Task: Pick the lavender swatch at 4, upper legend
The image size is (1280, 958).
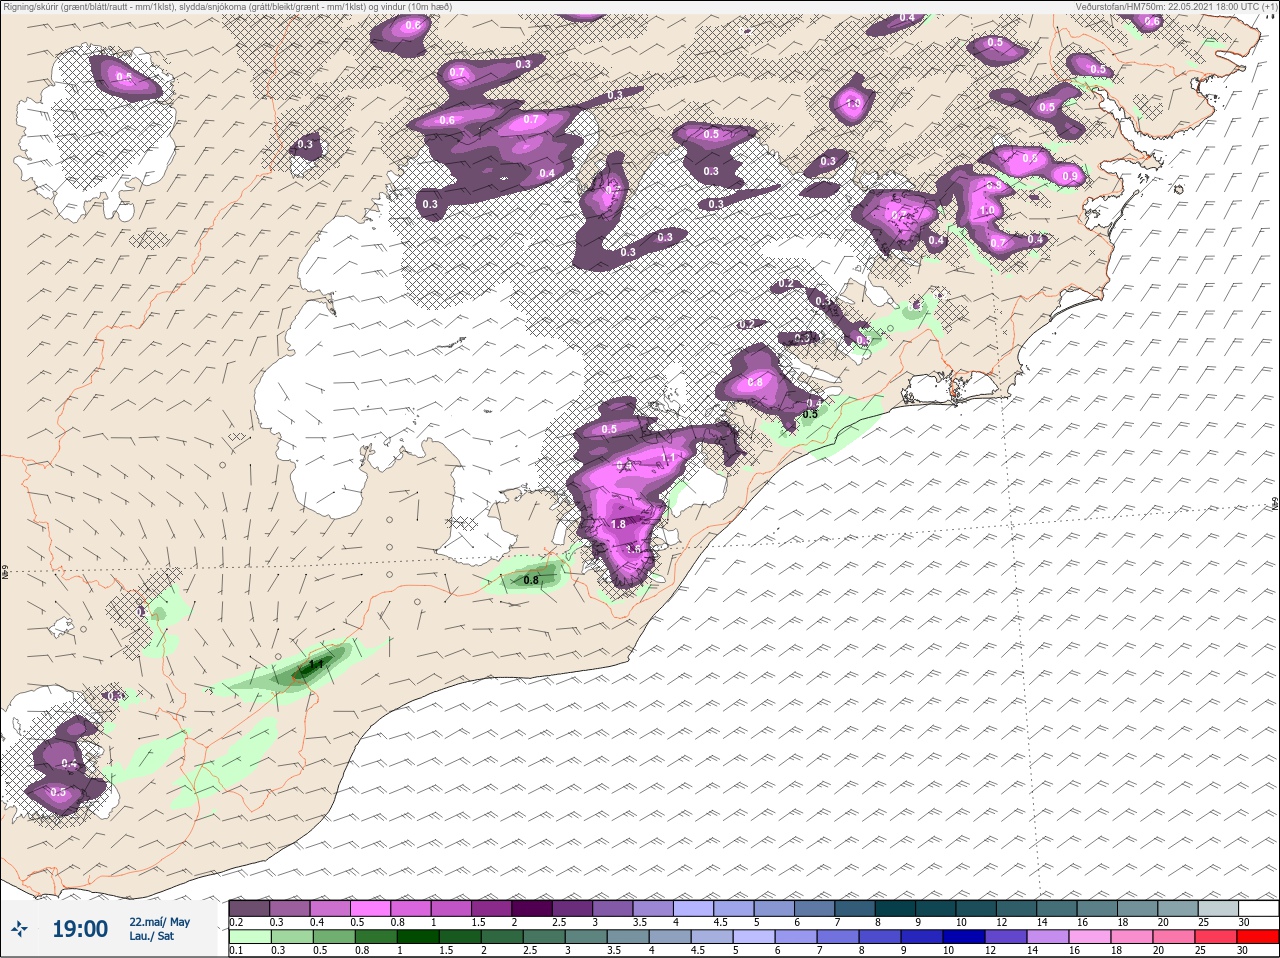Action: pos(694,908)
